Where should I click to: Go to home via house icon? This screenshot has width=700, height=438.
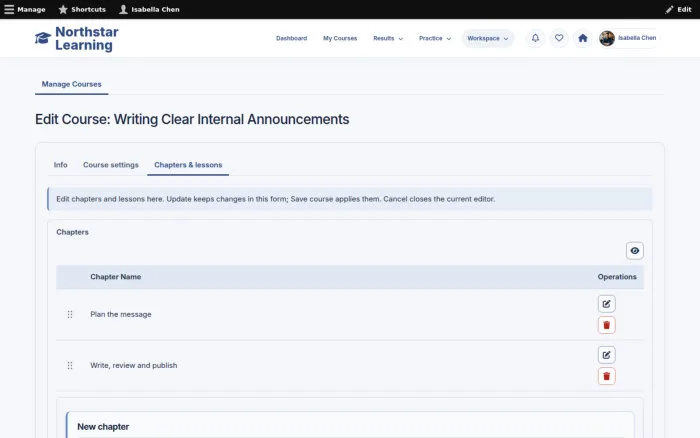(583, 38)
